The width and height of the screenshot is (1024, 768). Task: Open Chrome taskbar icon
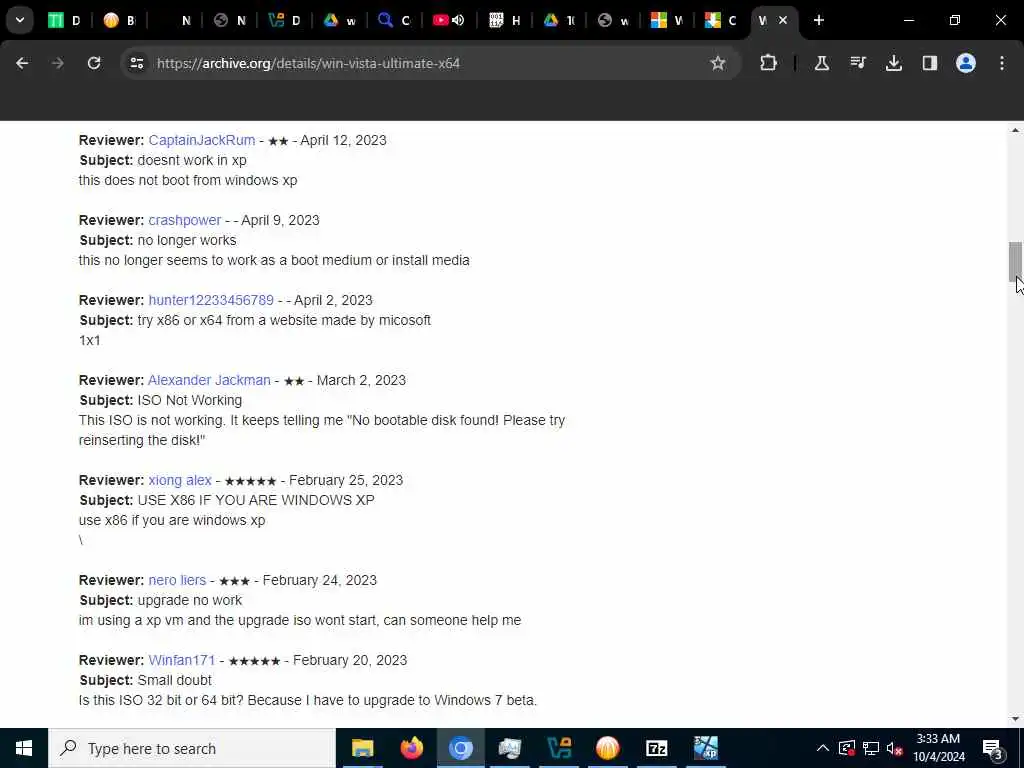(x=460, y=748)
